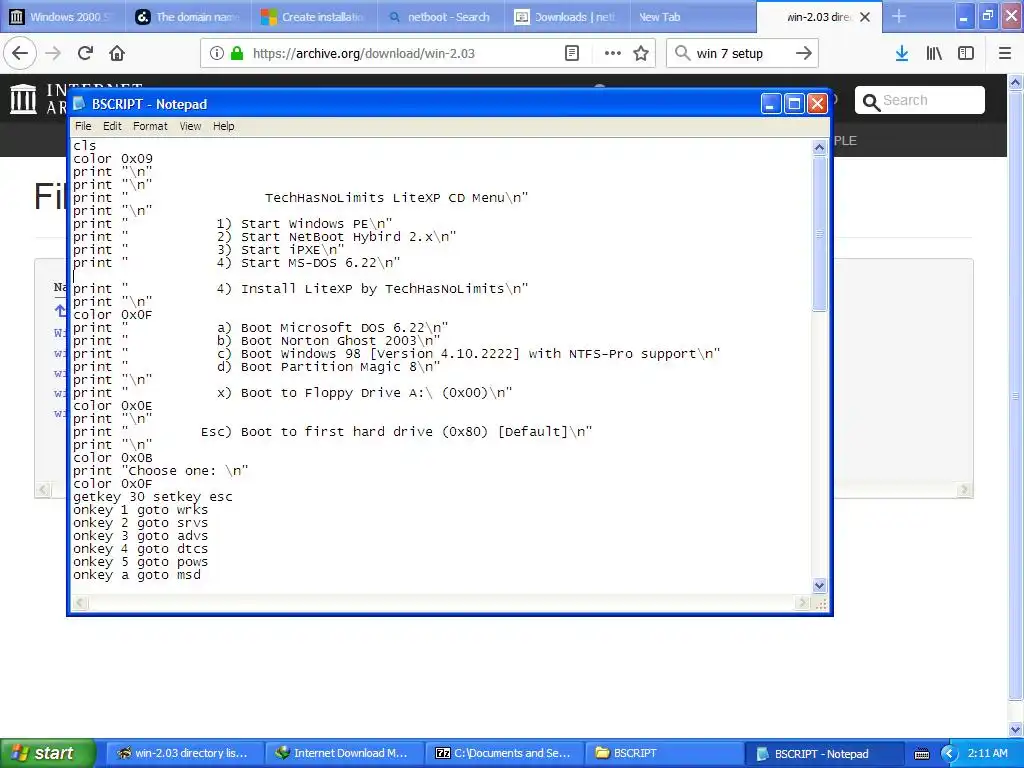The height and width of the screenshot is (768, 1024).
Task: Reload the archive.org page
Action: [85, 54]
